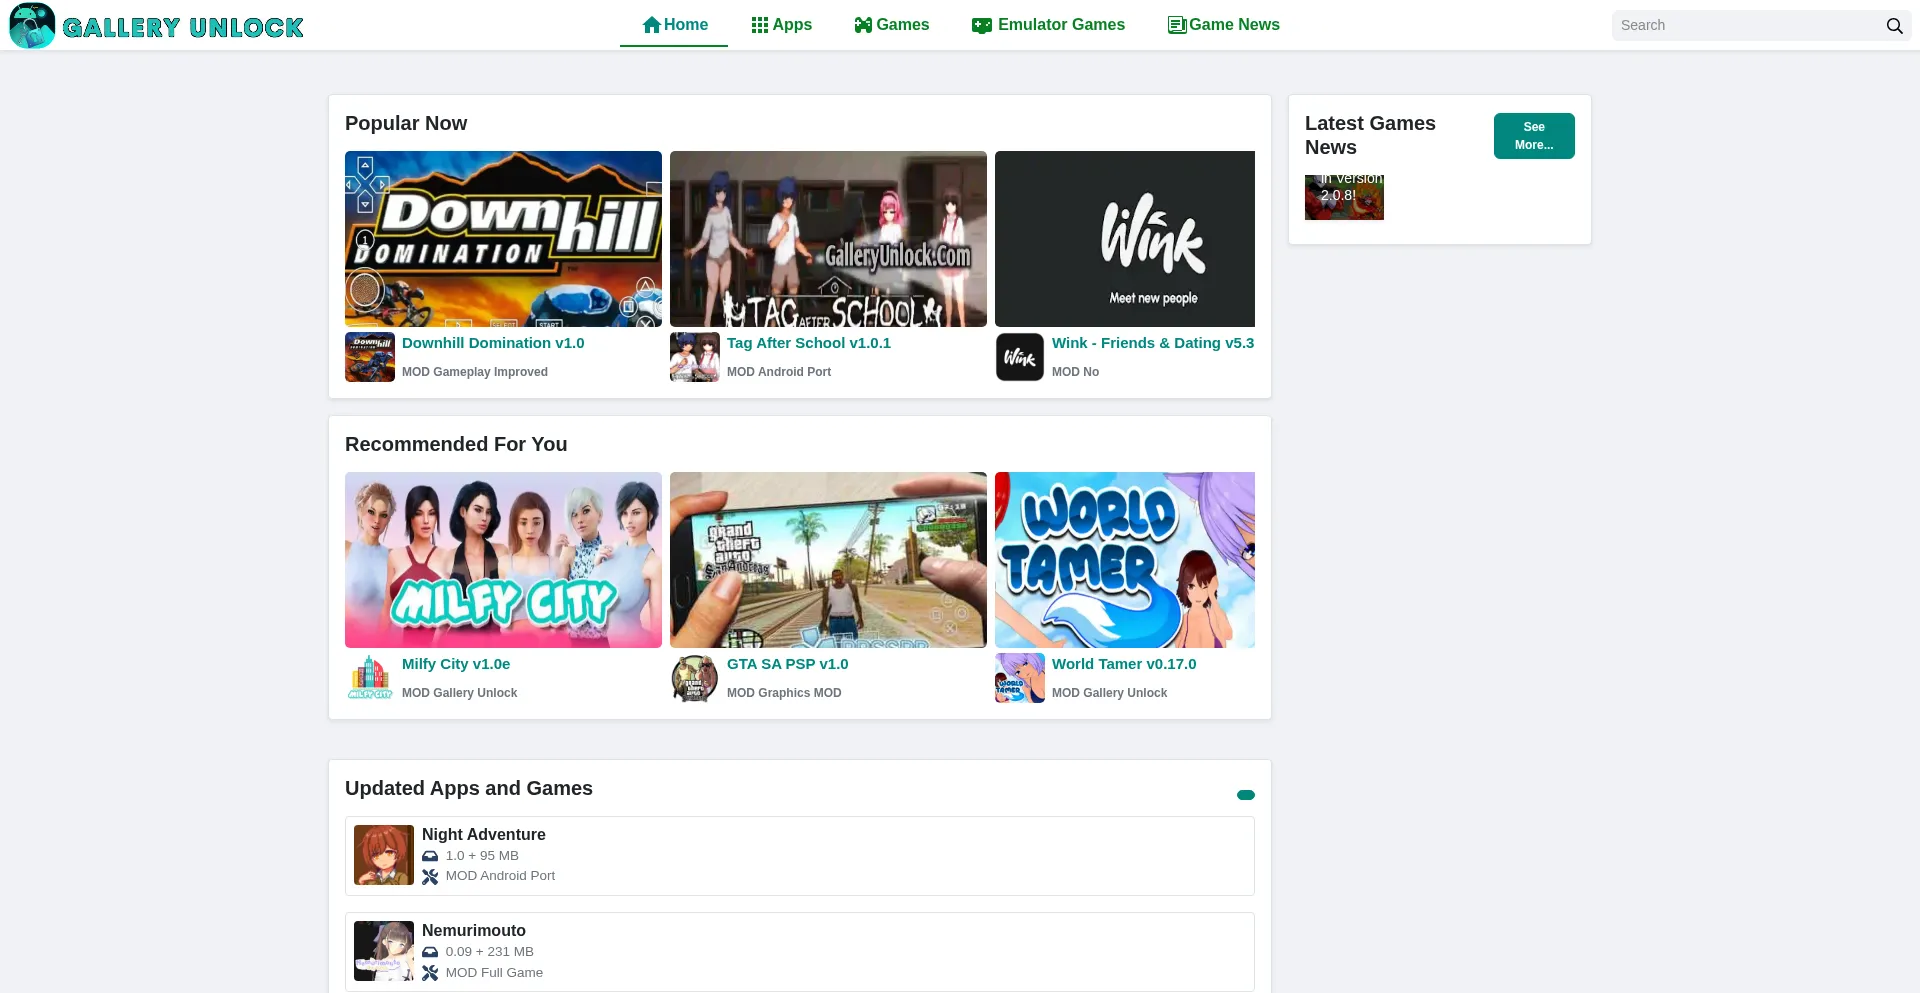Open the Game News page

(1224, 25)
